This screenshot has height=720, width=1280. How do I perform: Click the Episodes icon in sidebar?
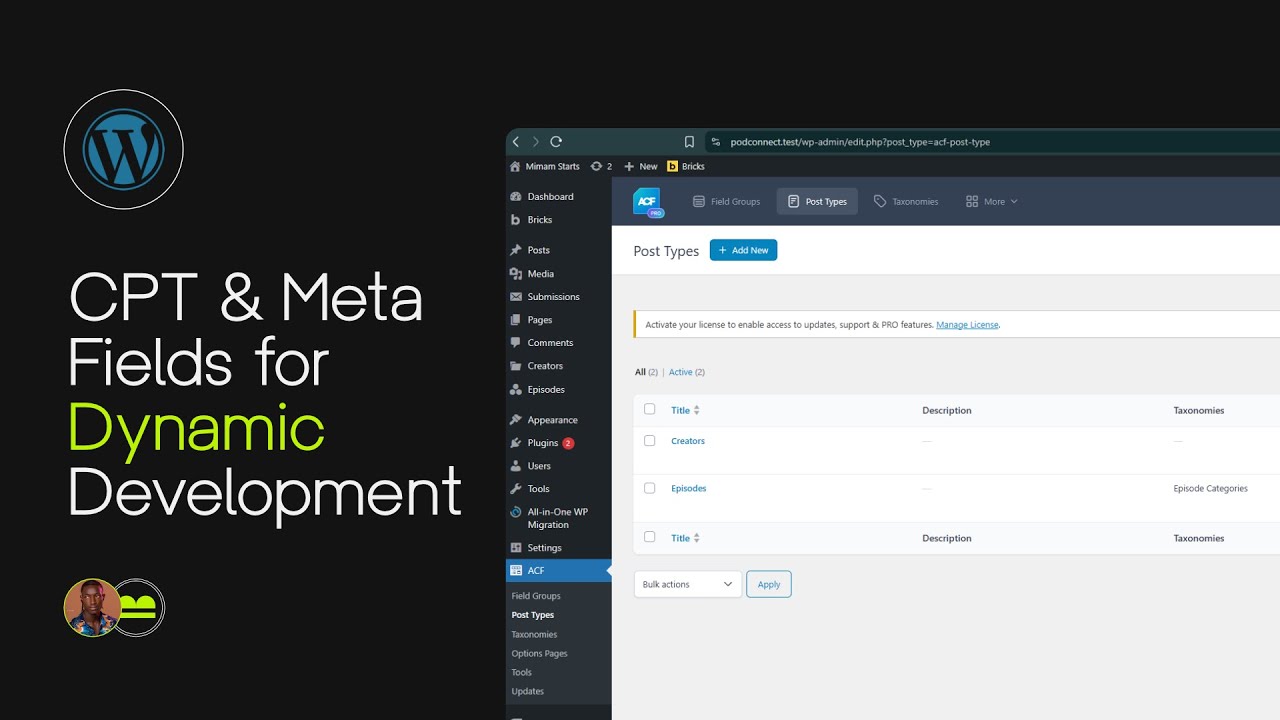coord(516,390)
